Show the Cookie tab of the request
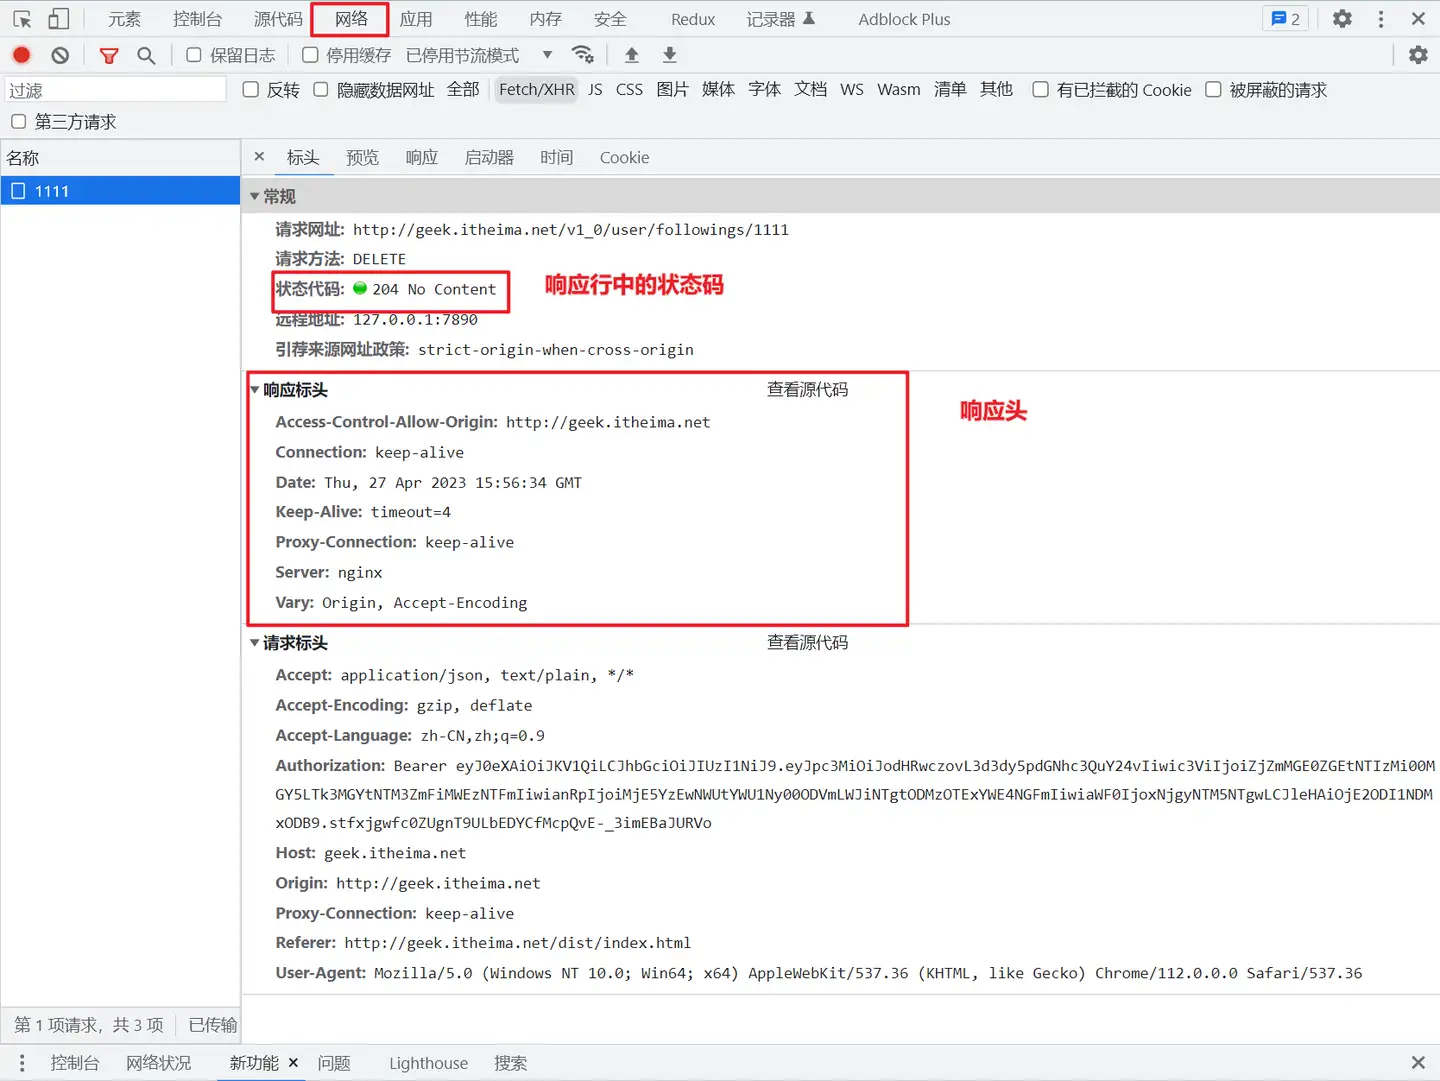The width and height of the screenshot is (1440, 1081). coord(624,157)
